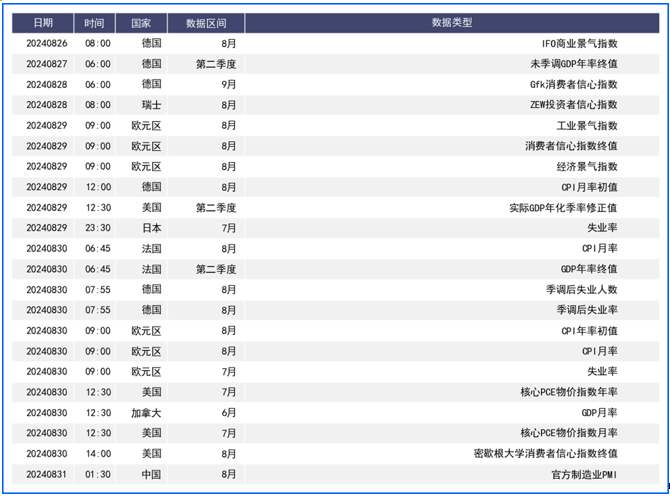The height and width of the screenshot is (496, 670).
Task: Select the date cell 20240826
Action: [47, 44]
